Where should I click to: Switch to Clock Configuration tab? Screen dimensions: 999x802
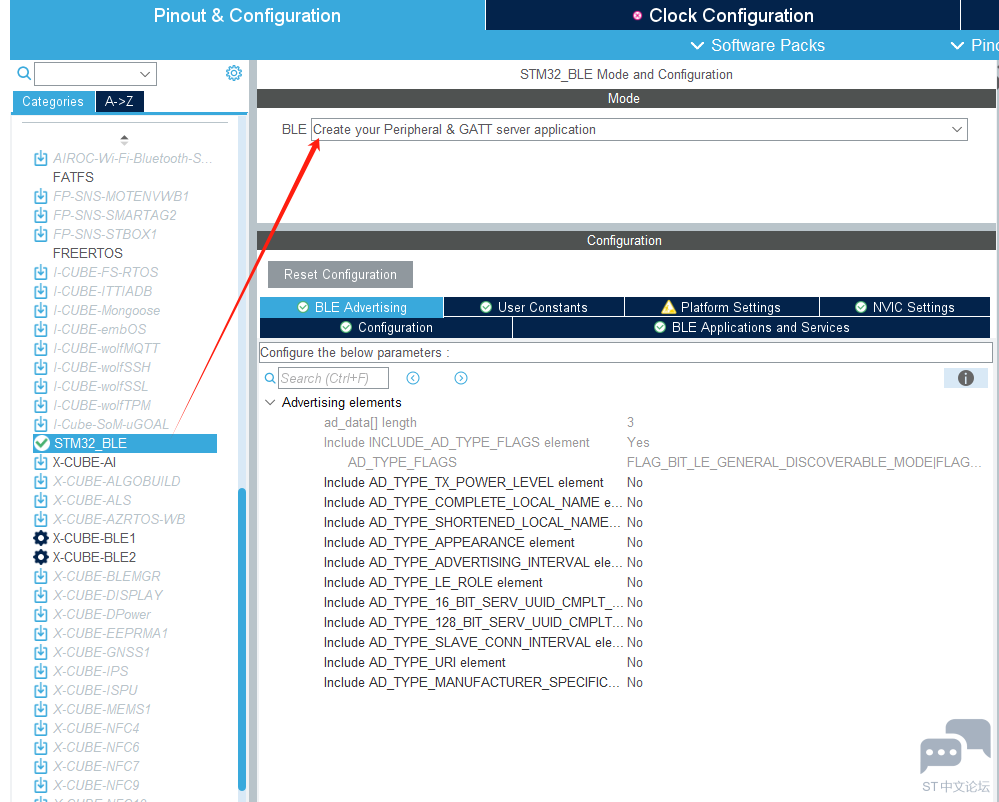723,15
